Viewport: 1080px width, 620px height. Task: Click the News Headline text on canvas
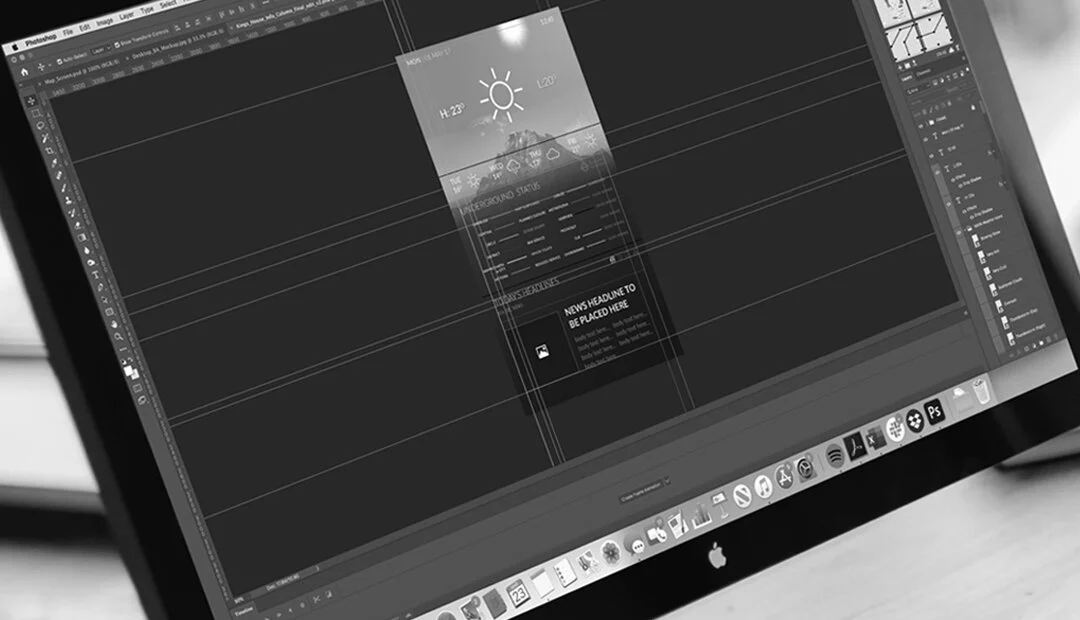pos(598,304)
